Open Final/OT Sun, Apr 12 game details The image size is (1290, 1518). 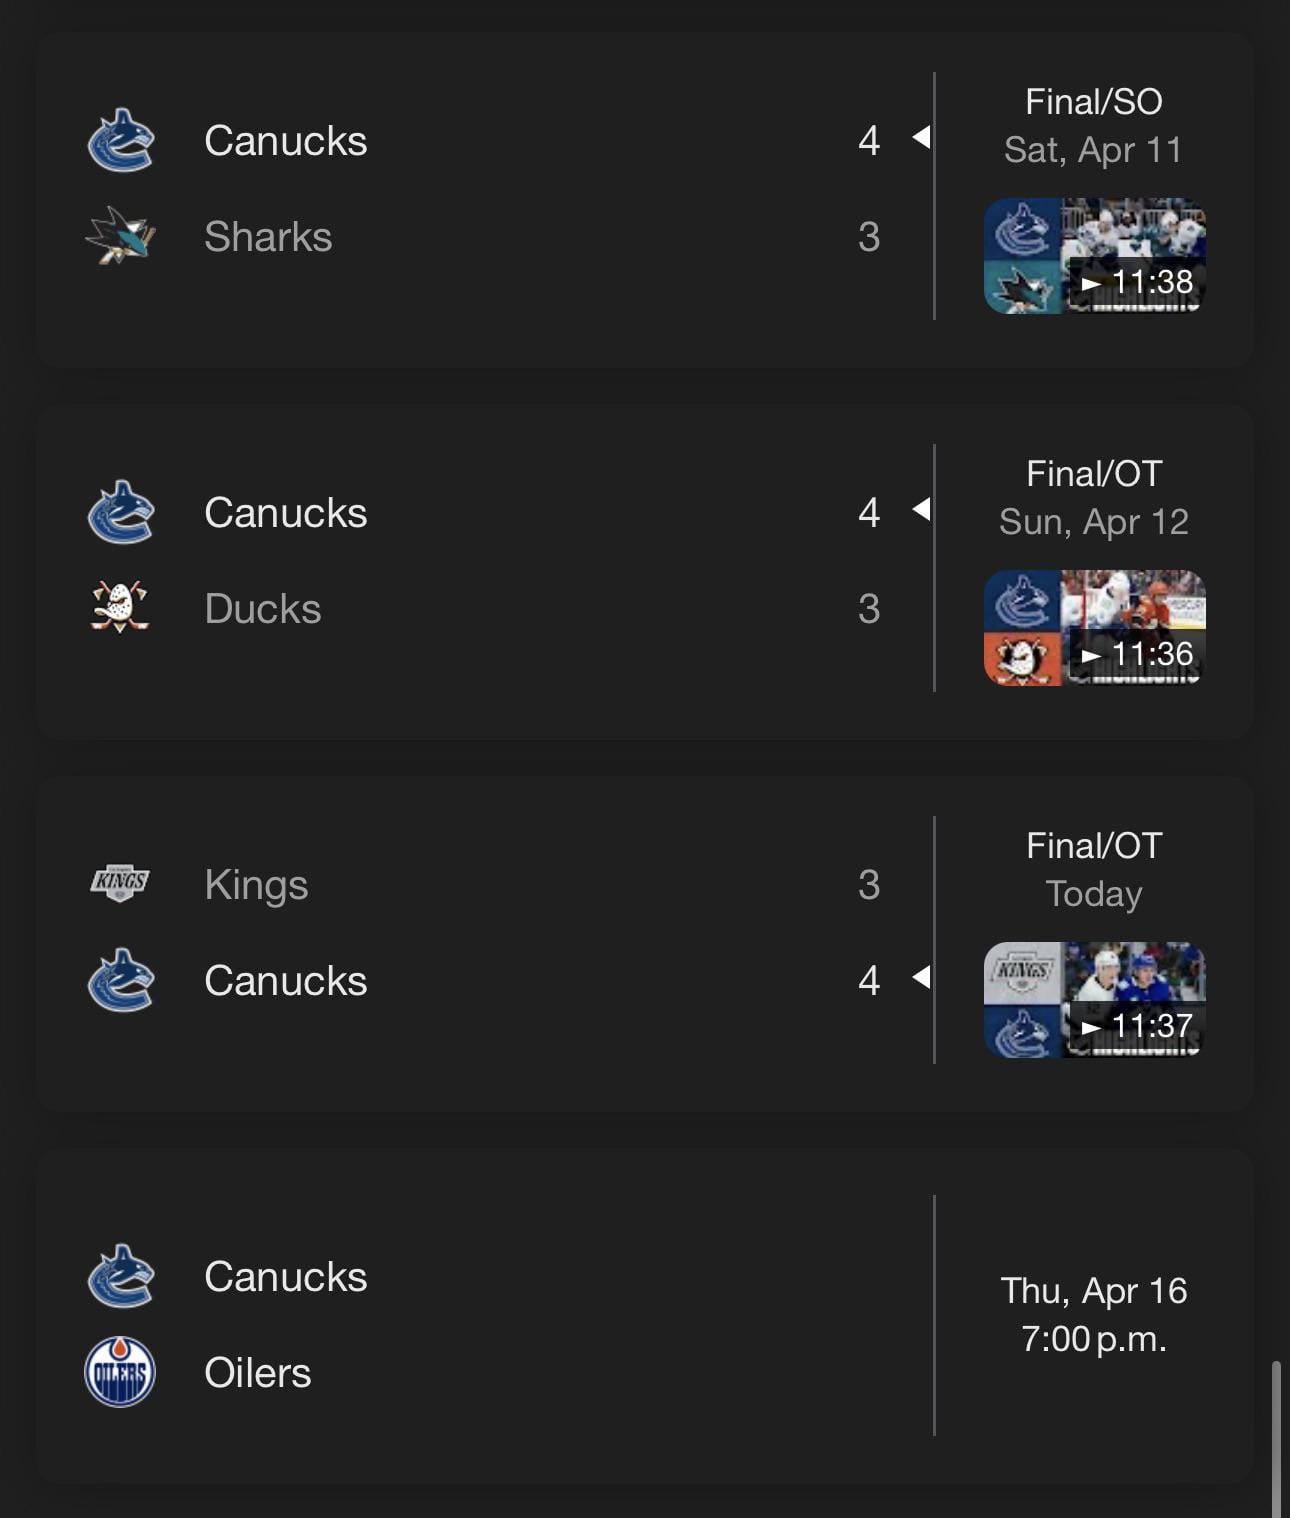click(1093, 498)
